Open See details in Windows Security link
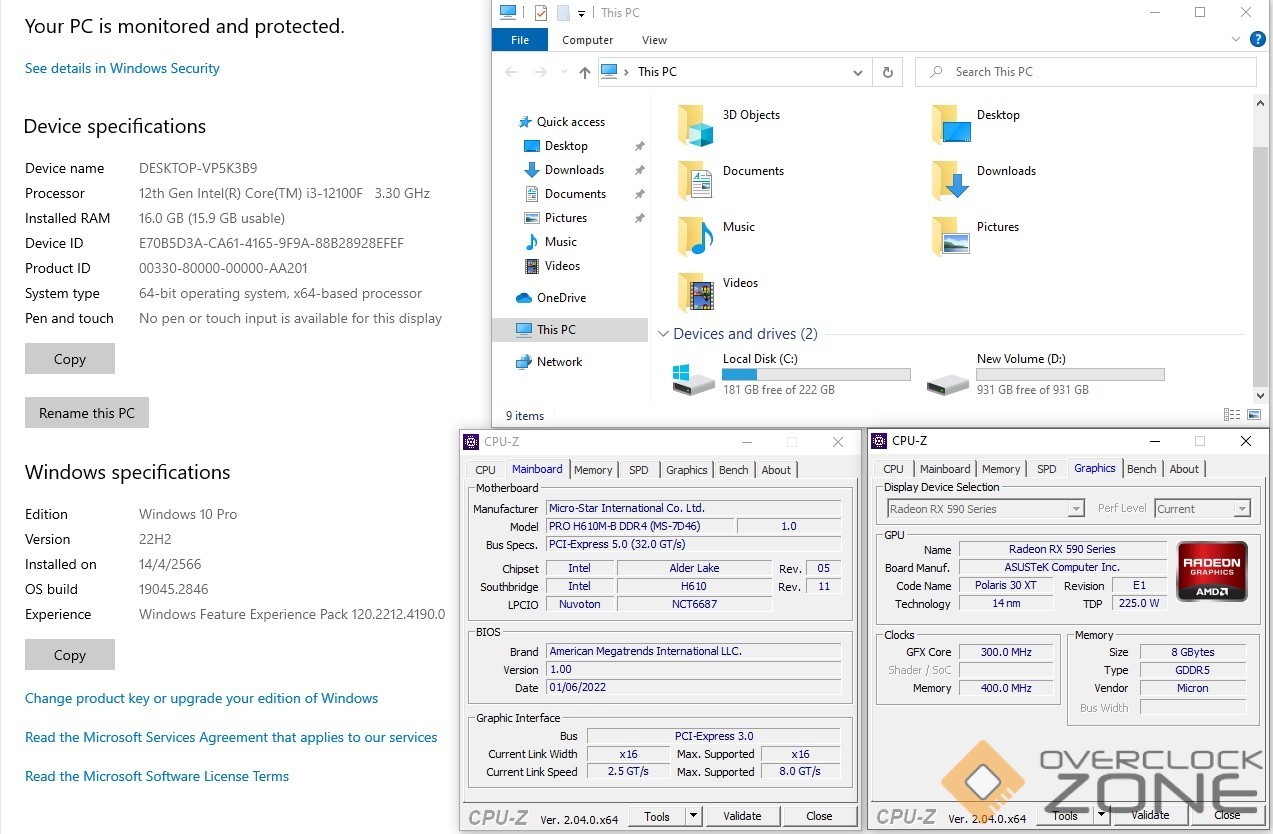Screen dimensions: 1273x834 122,68
